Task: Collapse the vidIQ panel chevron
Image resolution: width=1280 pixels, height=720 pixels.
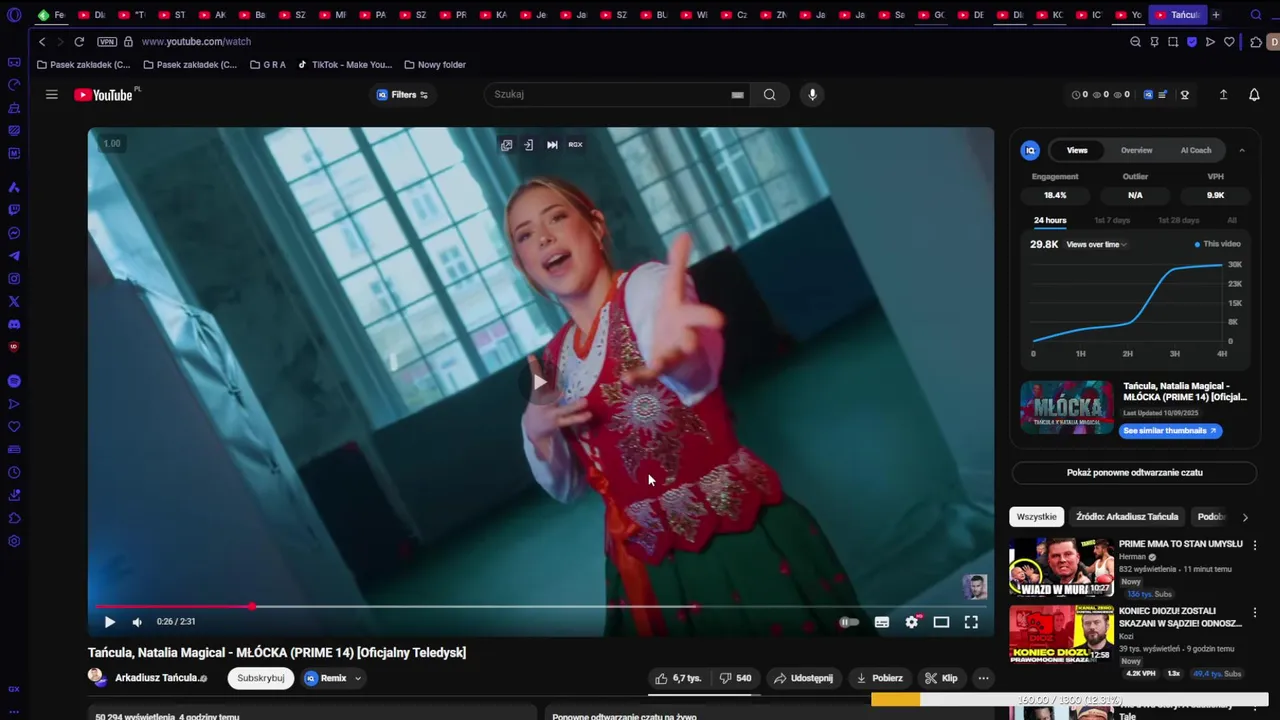Action: click(1242, 150)
